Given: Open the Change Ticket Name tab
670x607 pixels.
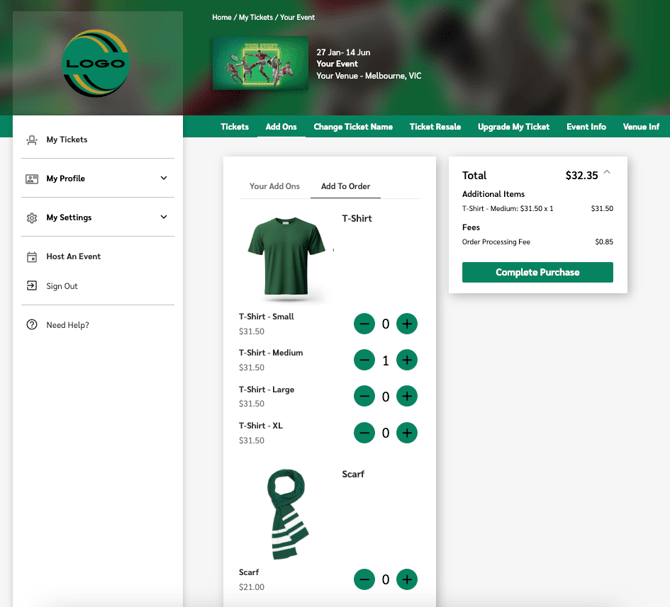Looking at the screenshot, I should click(353, 127).
